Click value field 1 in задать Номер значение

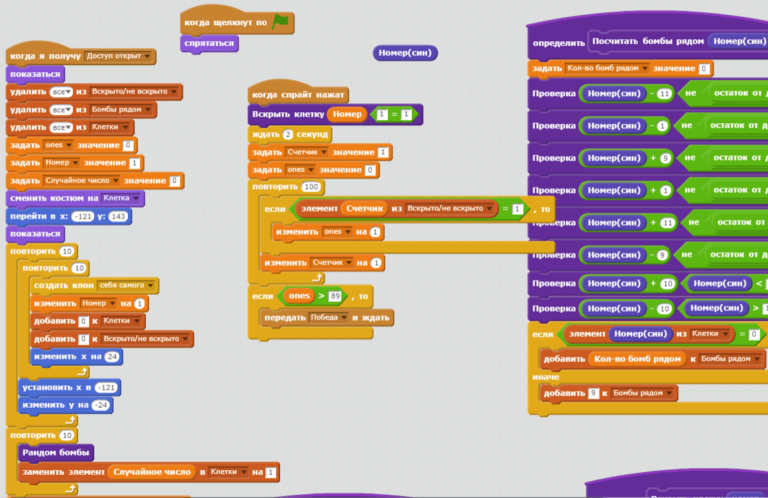134,163
